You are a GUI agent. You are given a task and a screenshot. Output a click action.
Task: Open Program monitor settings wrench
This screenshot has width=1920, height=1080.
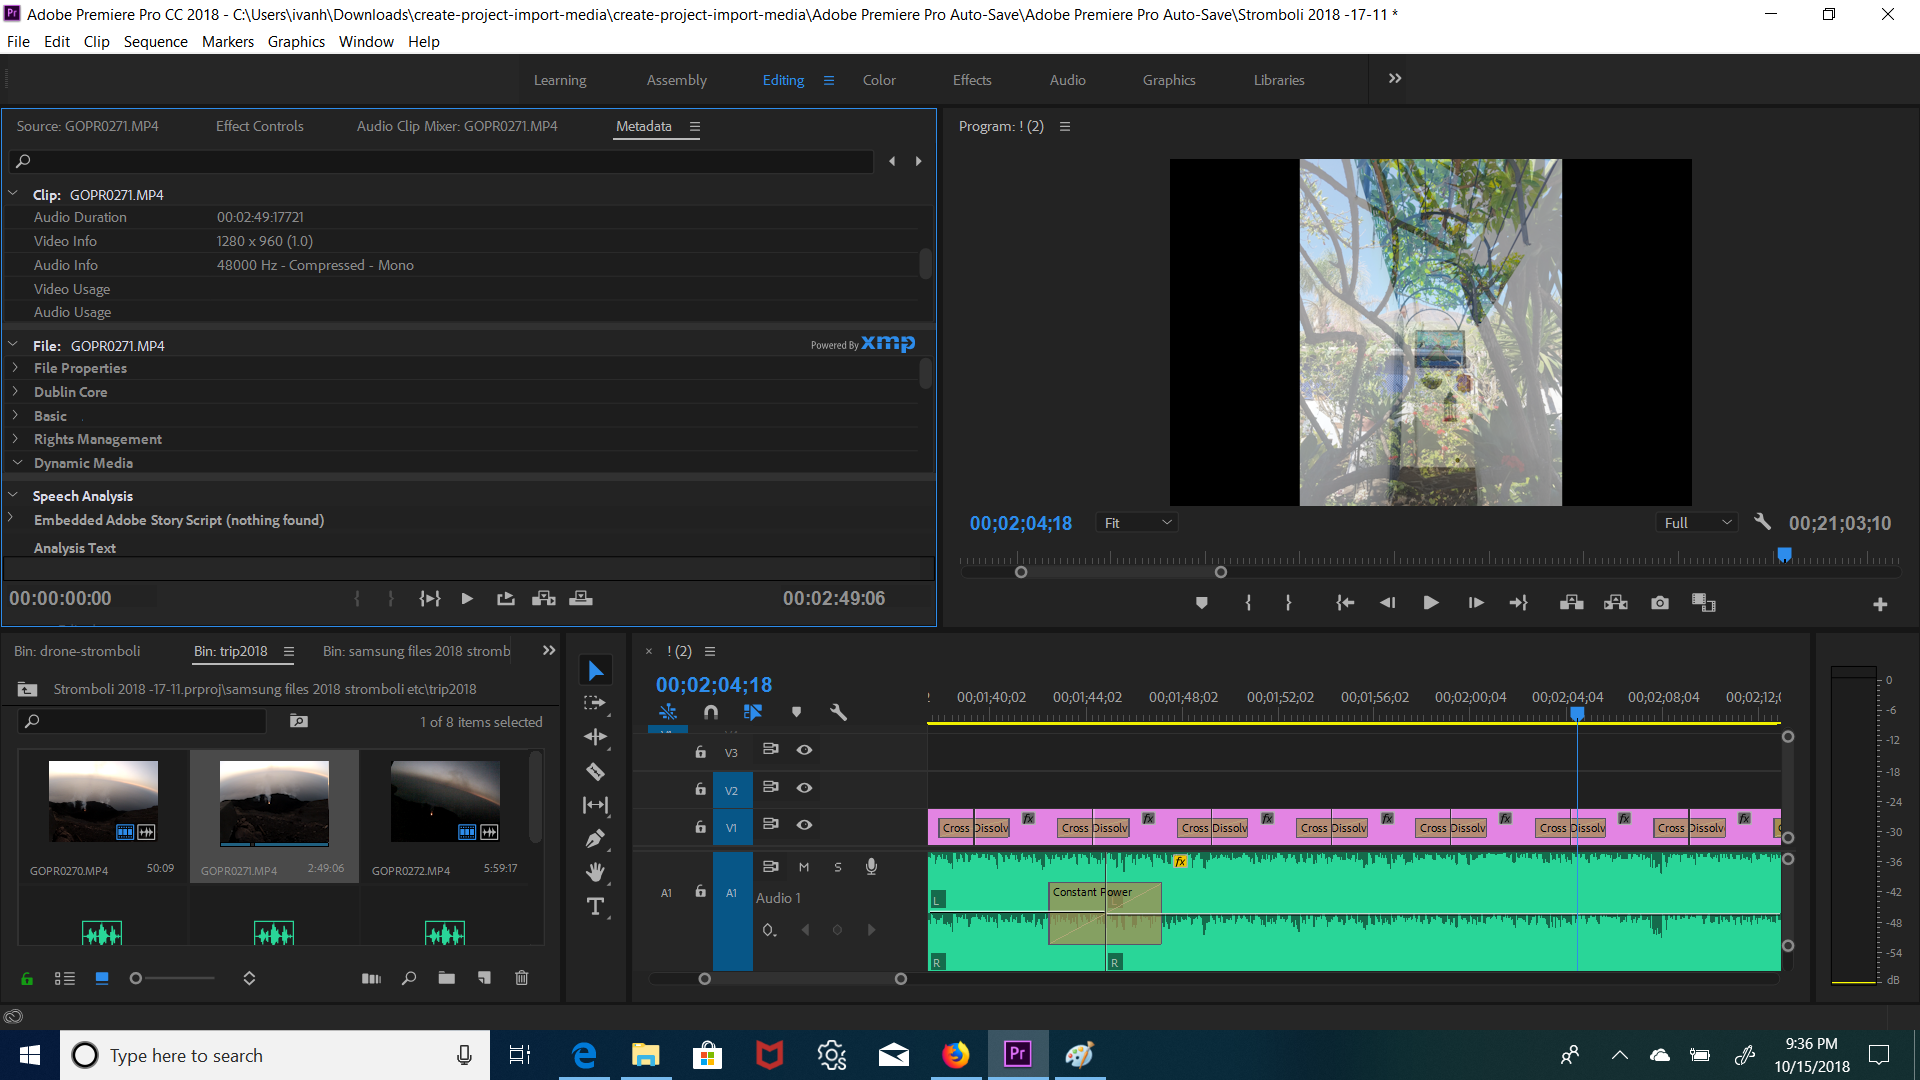pyautogui.click(x=1762, y=522)
